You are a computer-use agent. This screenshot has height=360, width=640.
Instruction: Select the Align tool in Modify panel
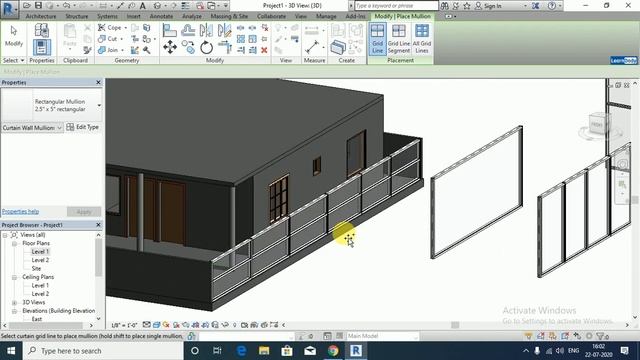pyautogui.click(x=169, y=30)
